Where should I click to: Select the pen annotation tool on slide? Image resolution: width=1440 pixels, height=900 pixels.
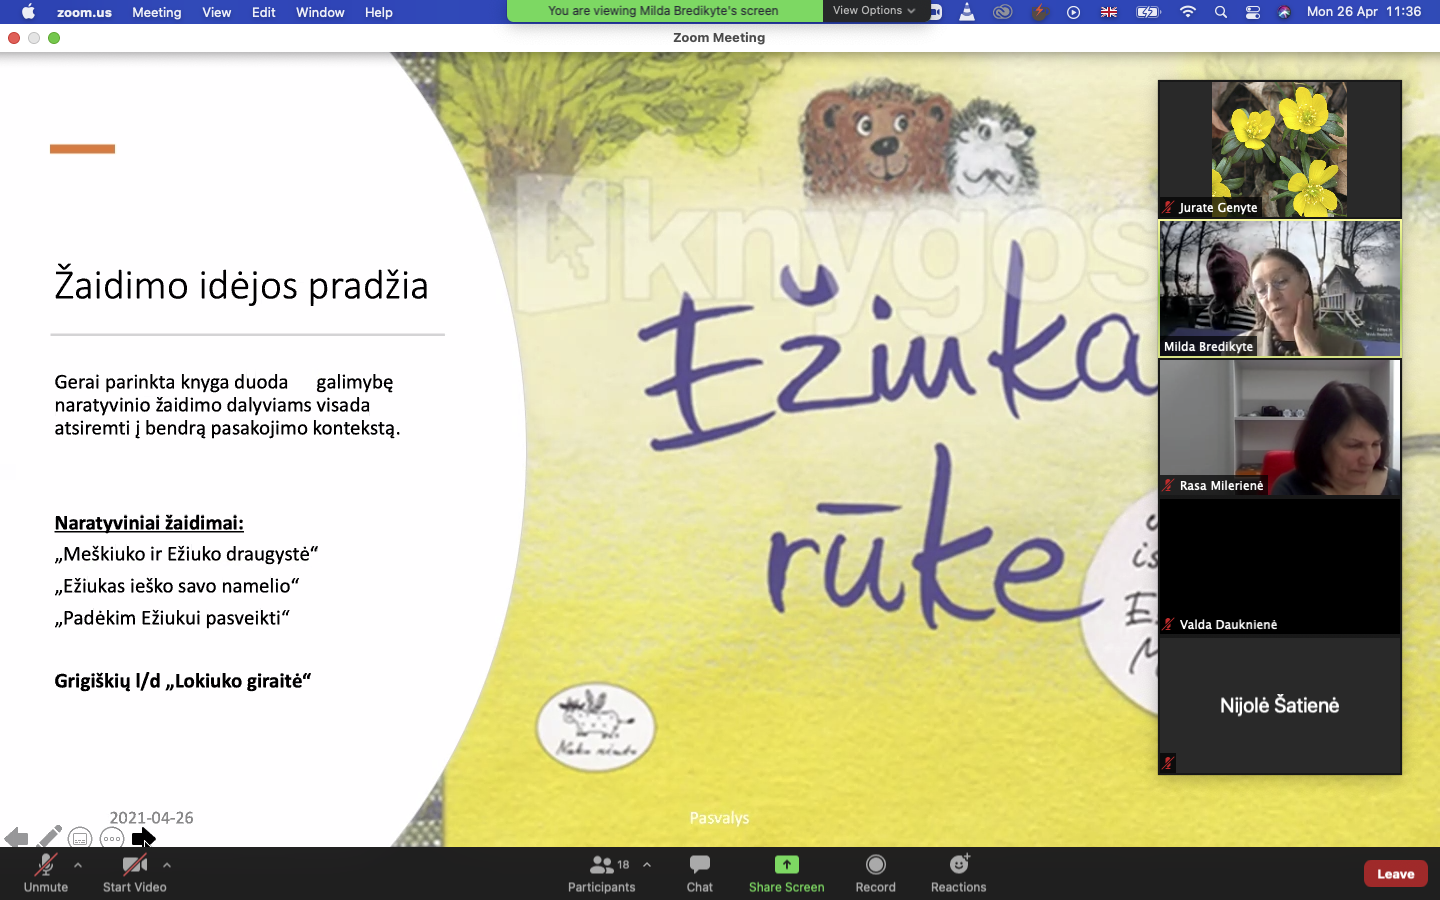coord(49,837)
